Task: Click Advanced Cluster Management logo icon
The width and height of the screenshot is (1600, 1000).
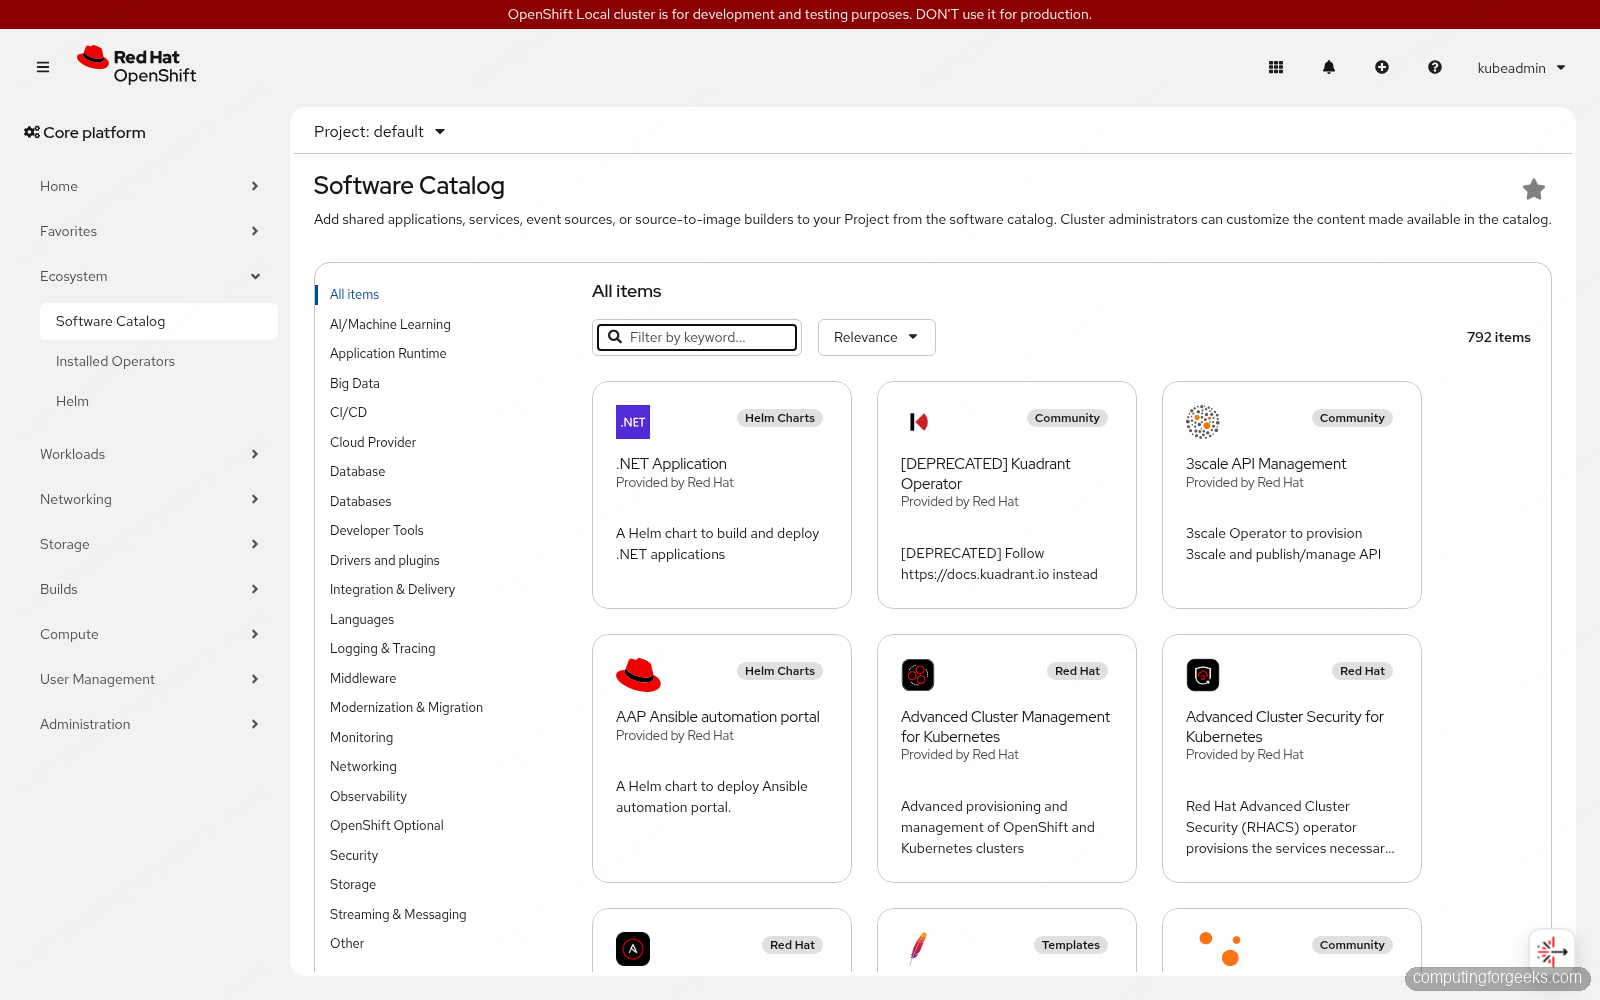Action: click(918, 675)
